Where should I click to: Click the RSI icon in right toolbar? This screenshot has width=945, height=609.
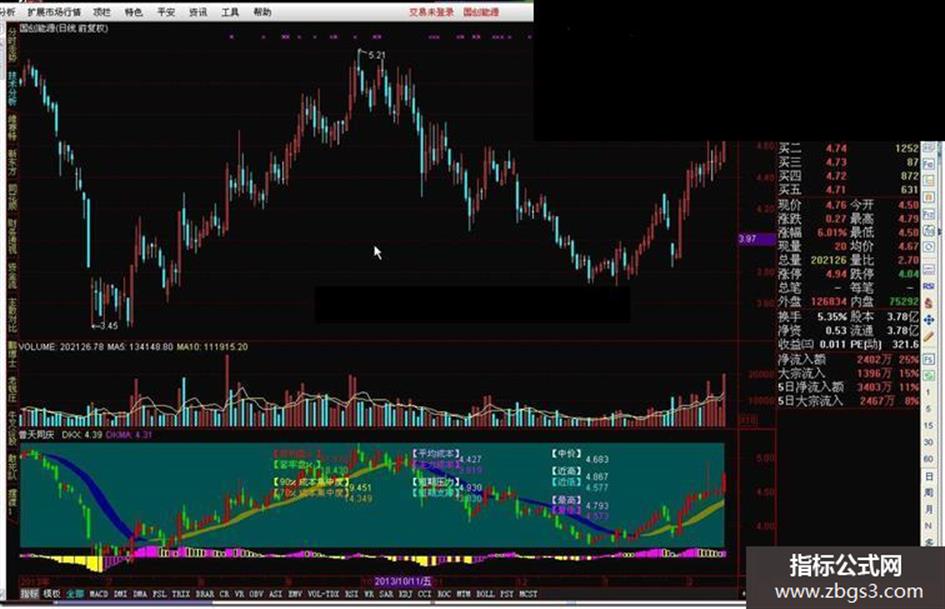pyautogui.click(x=928, y=287)
